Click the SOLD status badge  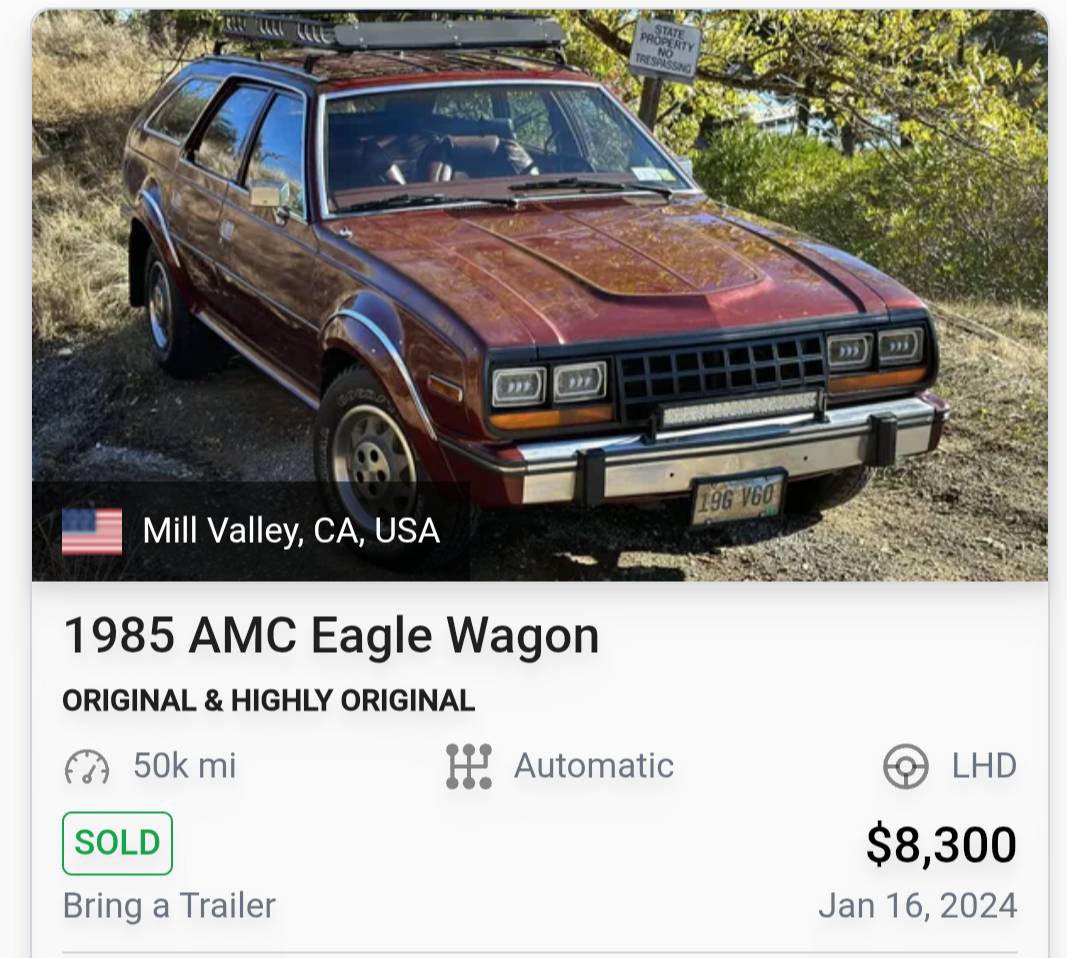(x=117, y=843)
